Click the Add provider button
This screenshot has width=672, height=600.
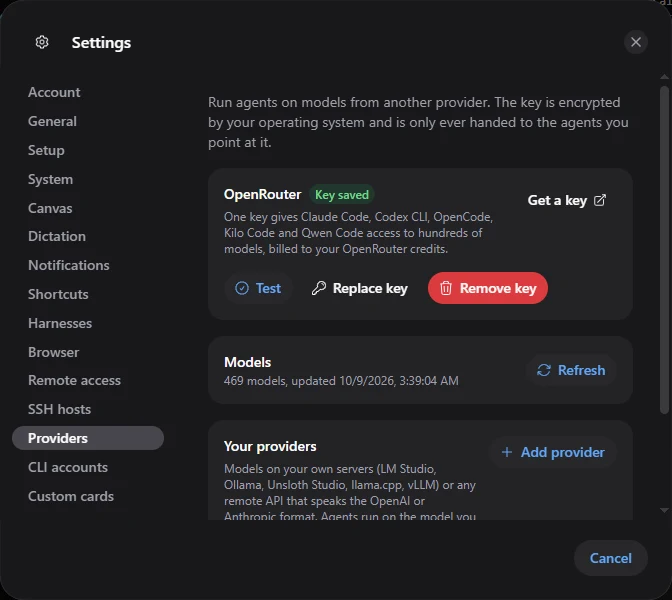tap(553, 452)
